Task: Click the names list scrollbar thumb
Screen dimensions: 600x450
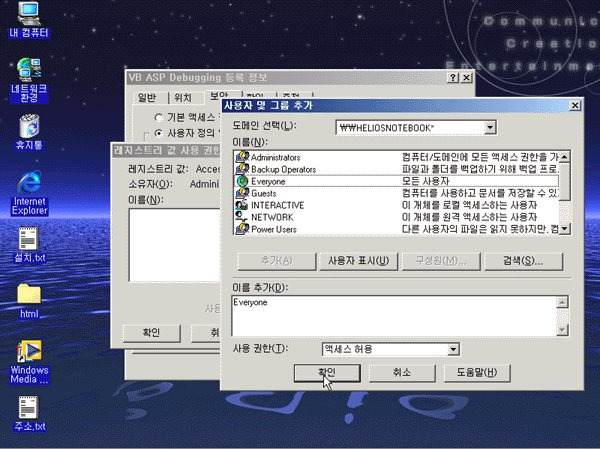Action: click(x=564, y=182)
